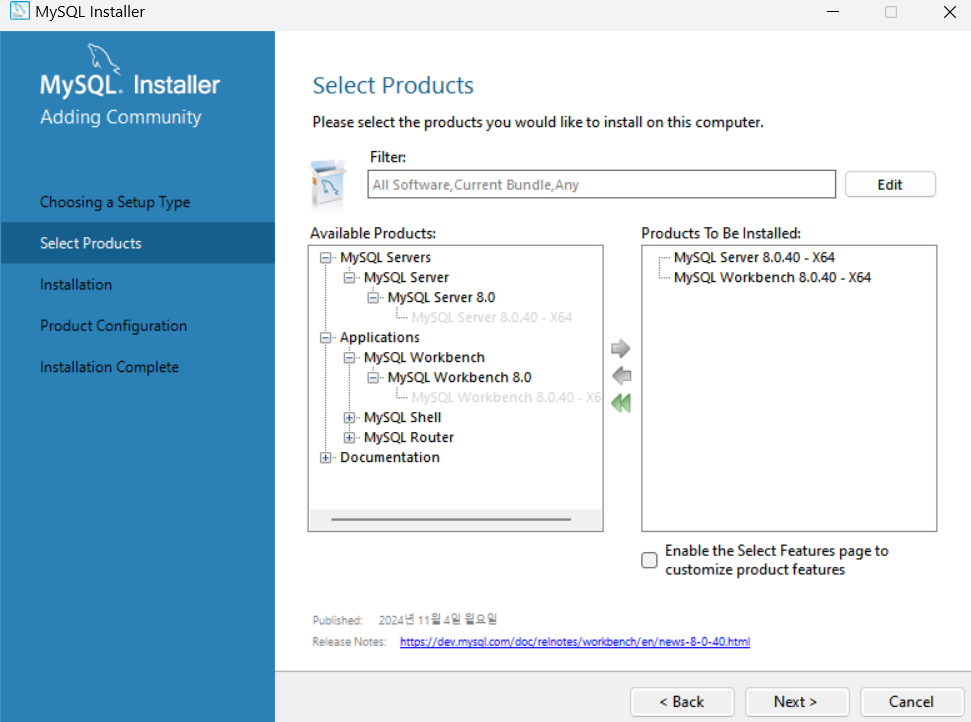This screenshot has height=722, width=971.
Task: Select the MySQL Servers tree label
Action: point(385,258)
